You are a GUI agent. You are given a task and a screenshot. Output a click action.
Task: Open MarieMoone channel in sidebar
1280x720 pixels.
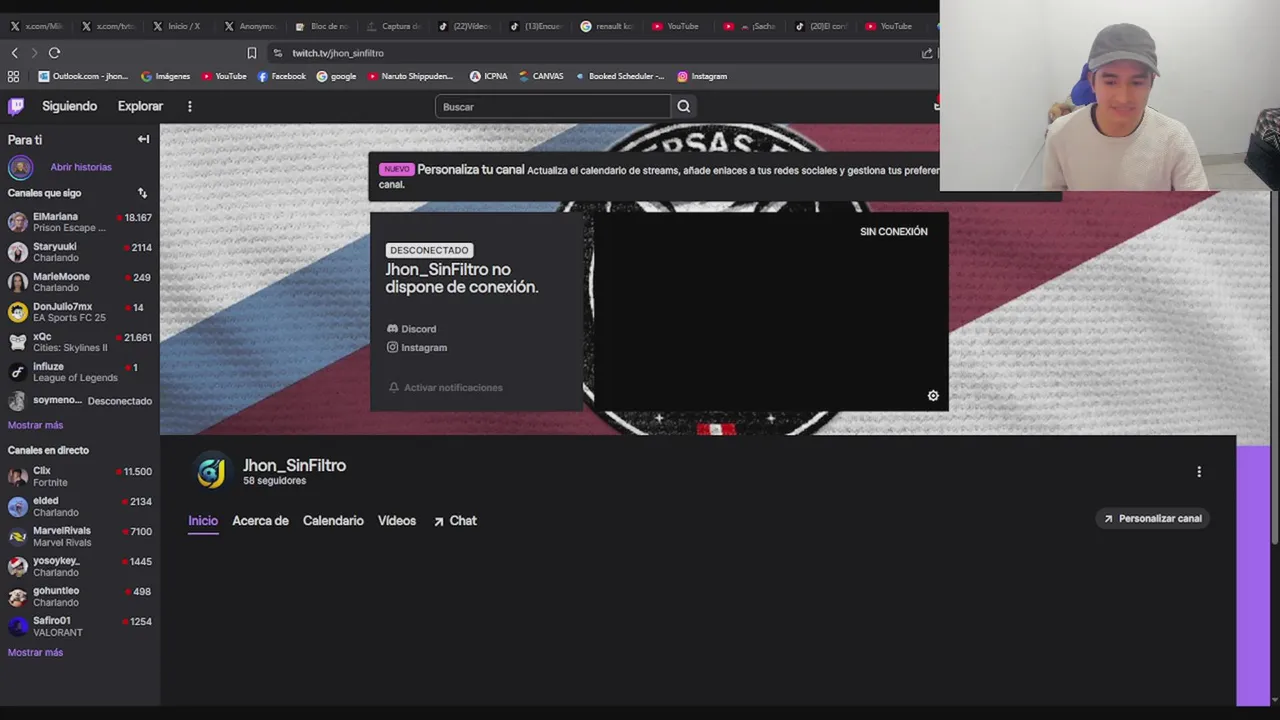[x=80, y=282]
